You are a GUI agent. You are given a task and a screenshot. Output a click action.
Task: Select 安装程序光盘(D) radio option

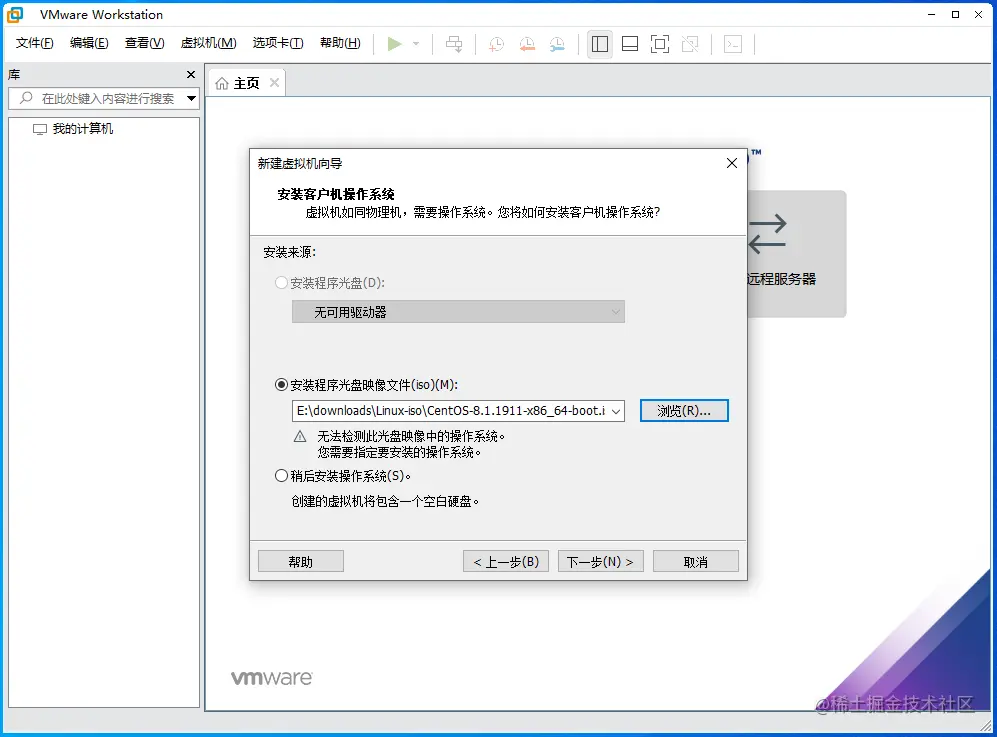282,283
